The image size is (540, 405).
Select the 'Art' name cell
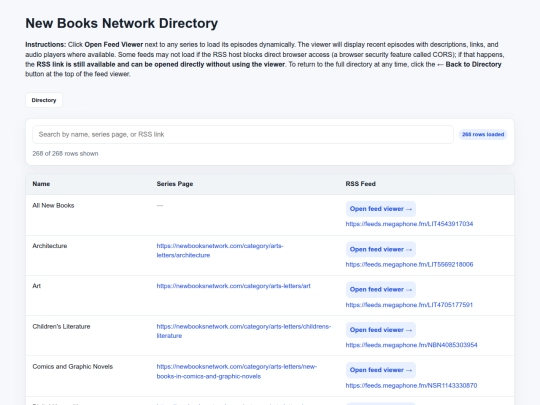point(37,286)
